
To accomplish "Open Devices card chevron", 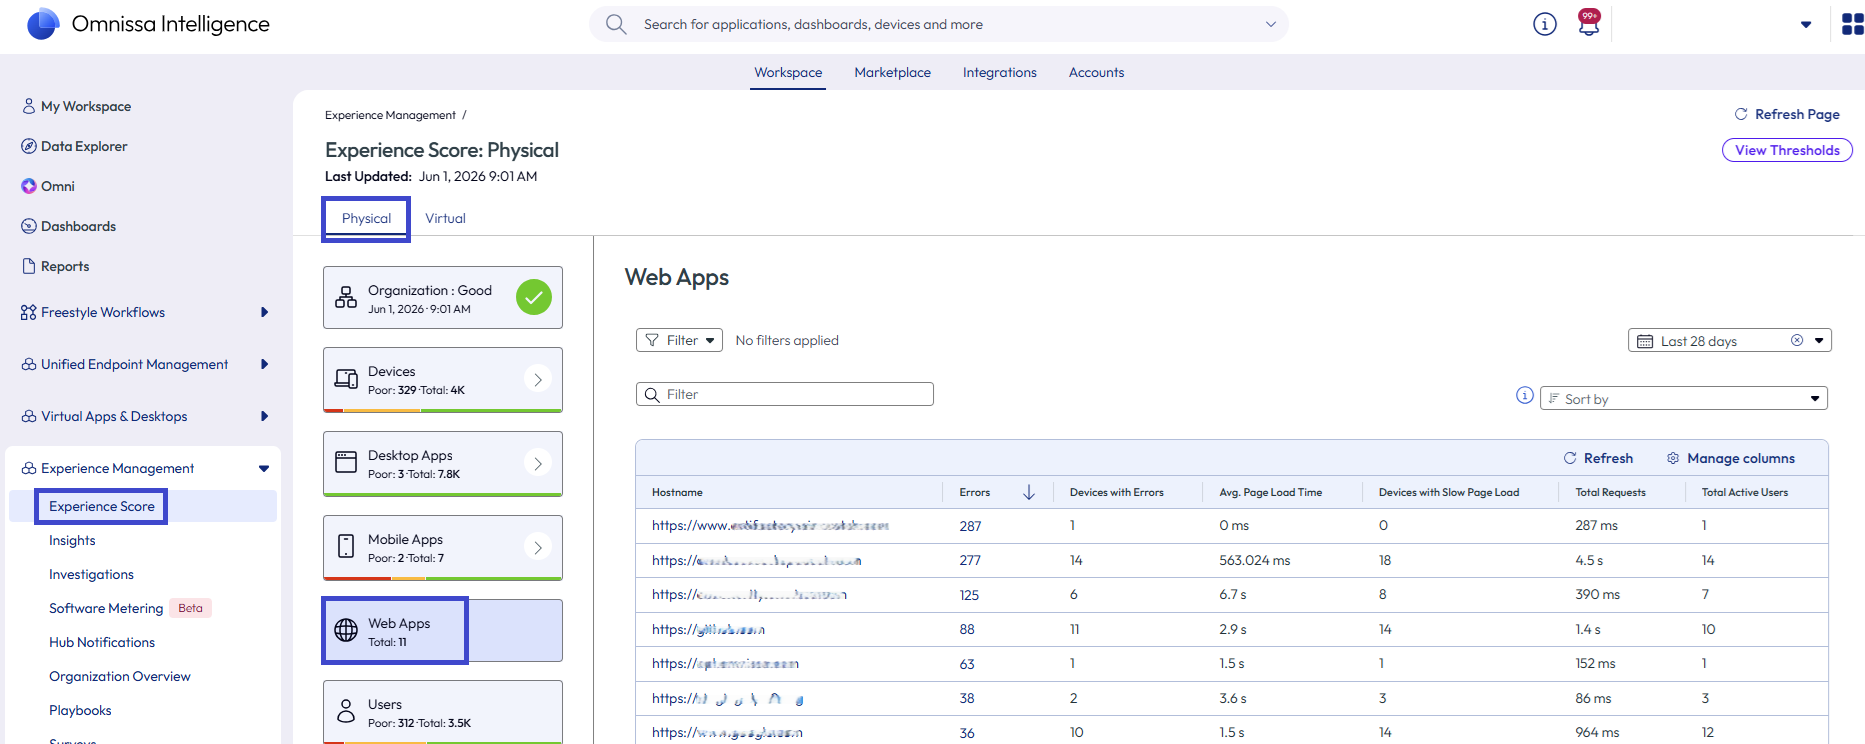I will tap(538, 379).
